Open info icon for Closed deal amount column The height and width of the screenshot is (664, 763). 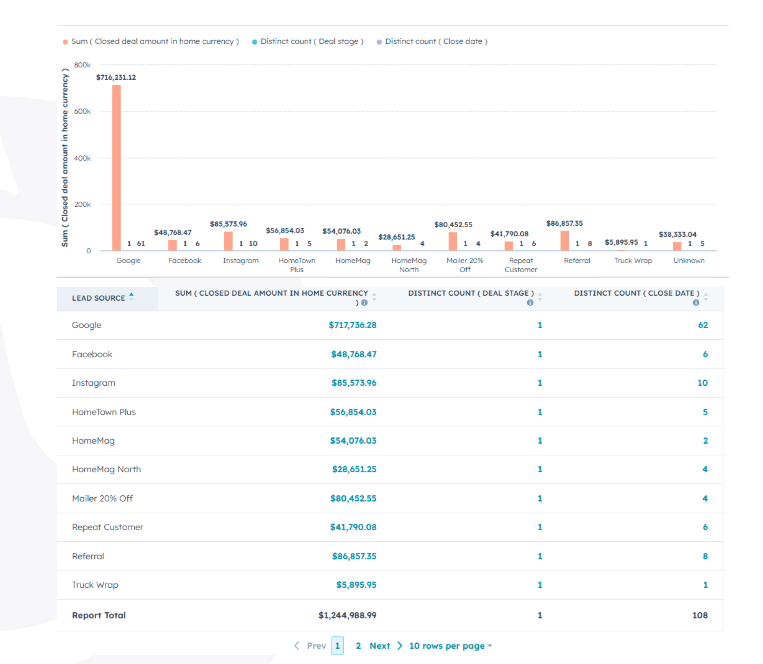pyautogui.click(x=364, y=303)
